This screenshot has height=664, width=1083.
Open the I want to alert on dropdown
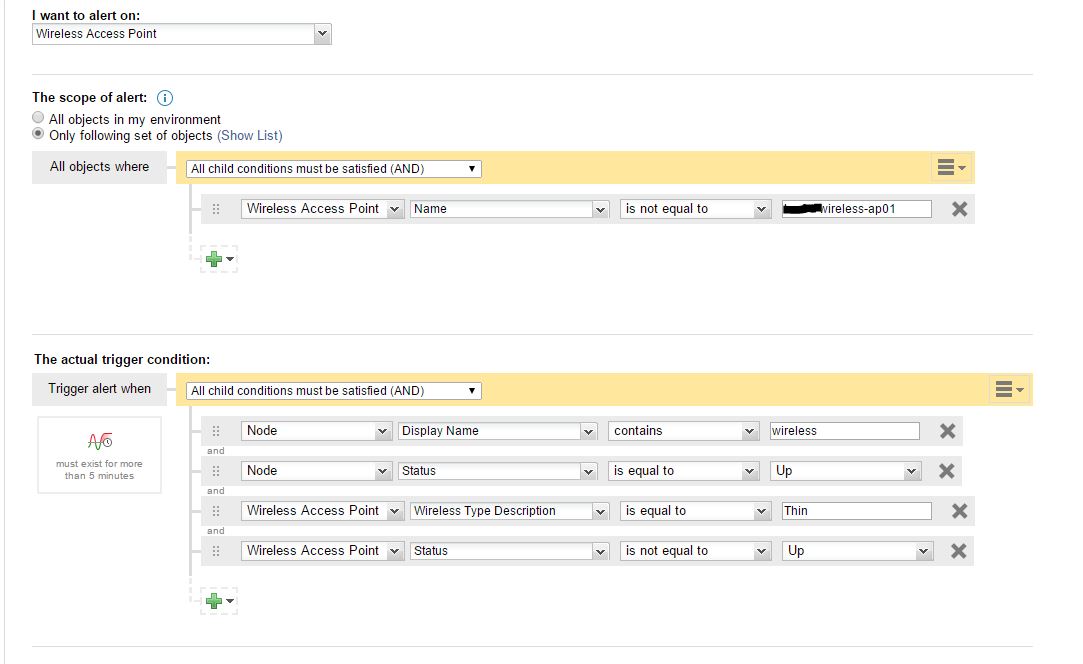(x=182, y=34)
